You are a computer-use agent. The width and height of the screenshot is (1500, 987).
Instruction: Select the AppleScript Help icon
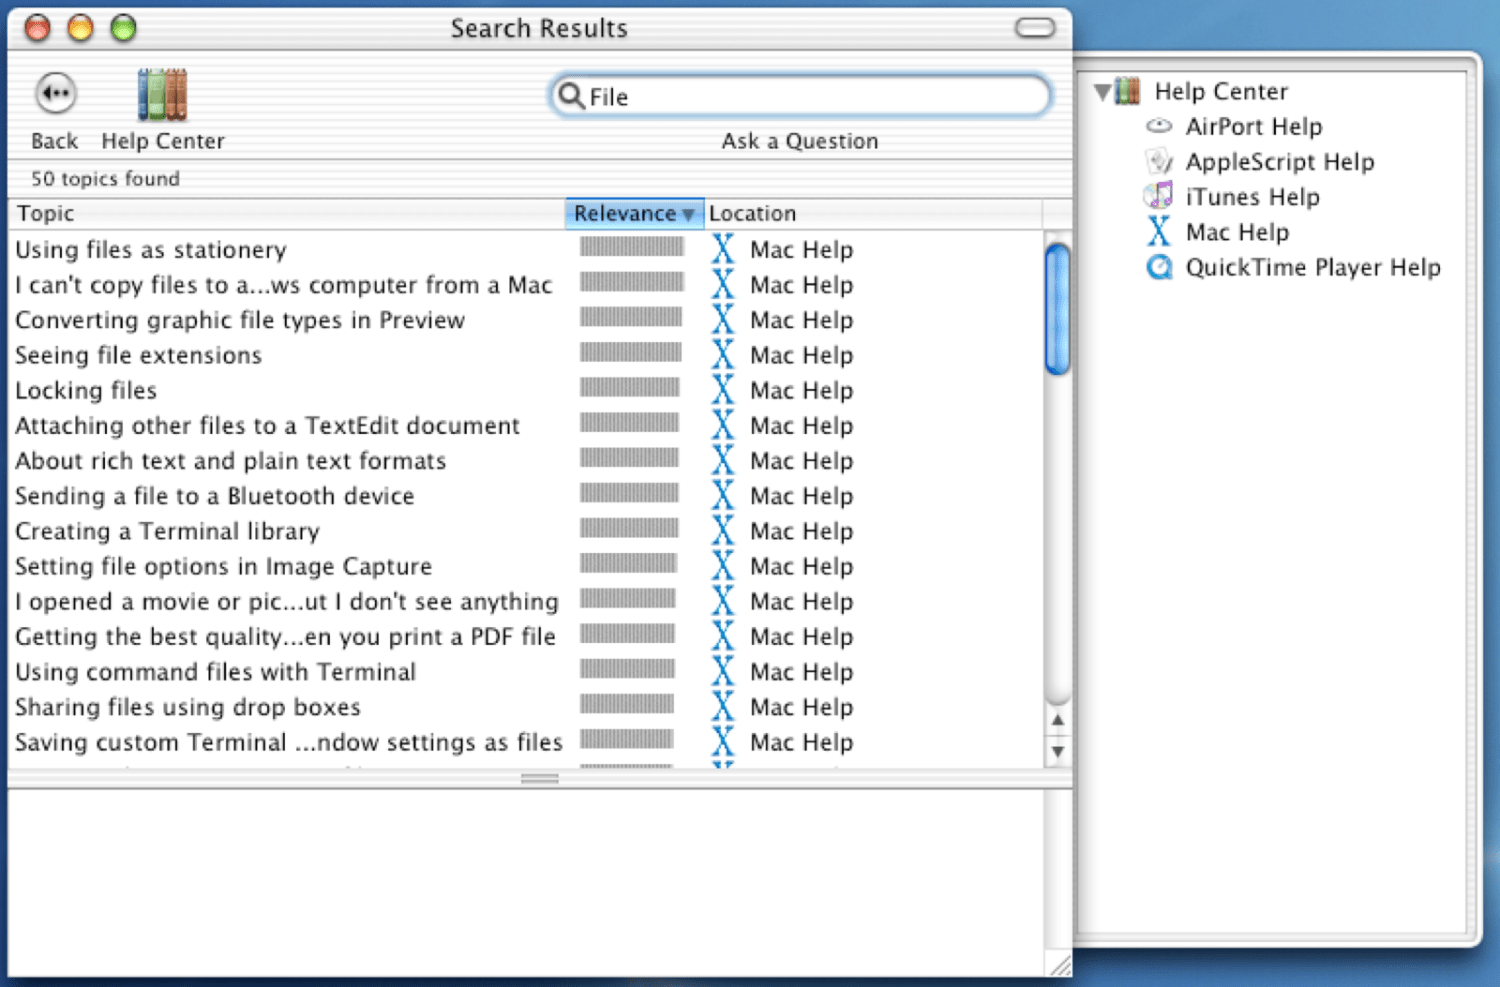click(x=1159, y=161)
